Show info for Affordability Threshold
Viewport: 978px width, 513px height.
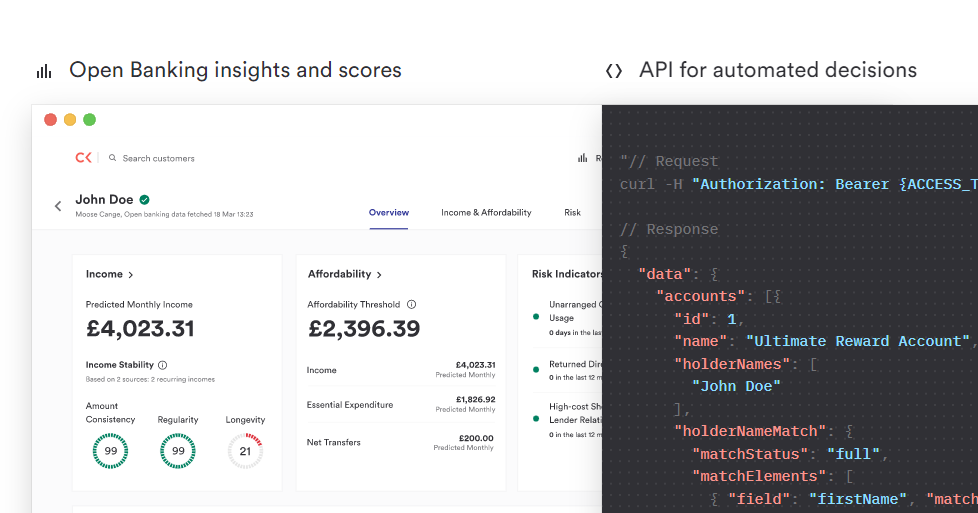point(412,305)
